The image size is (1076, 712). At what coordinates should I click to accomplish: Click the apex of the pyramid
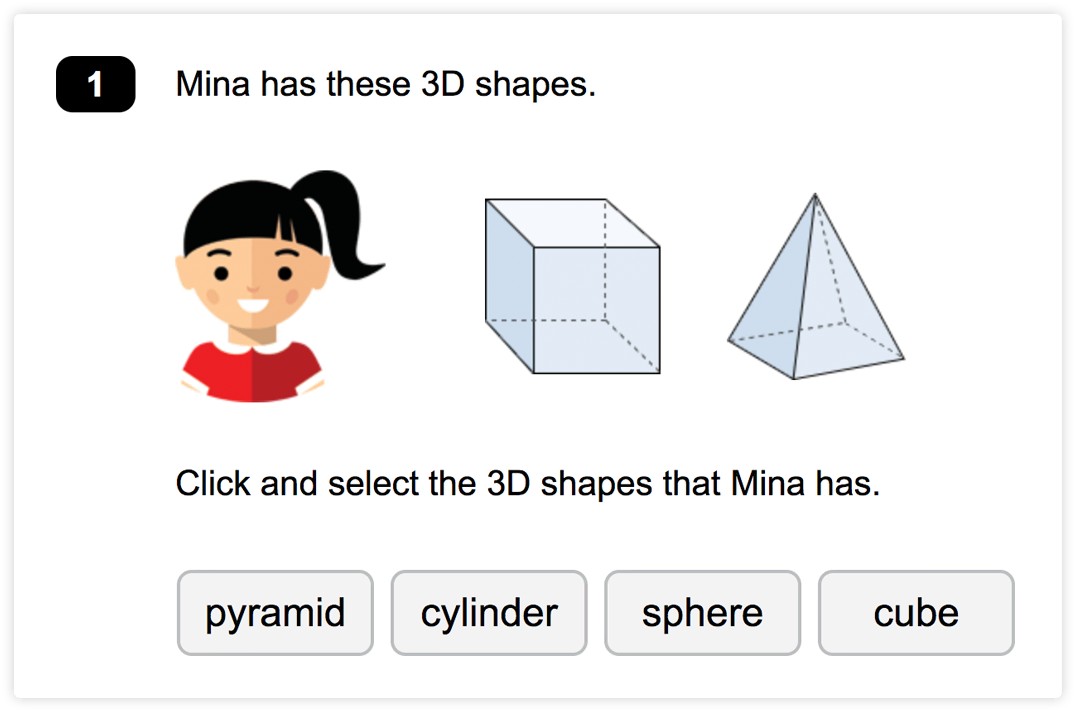tap(815, 197)
